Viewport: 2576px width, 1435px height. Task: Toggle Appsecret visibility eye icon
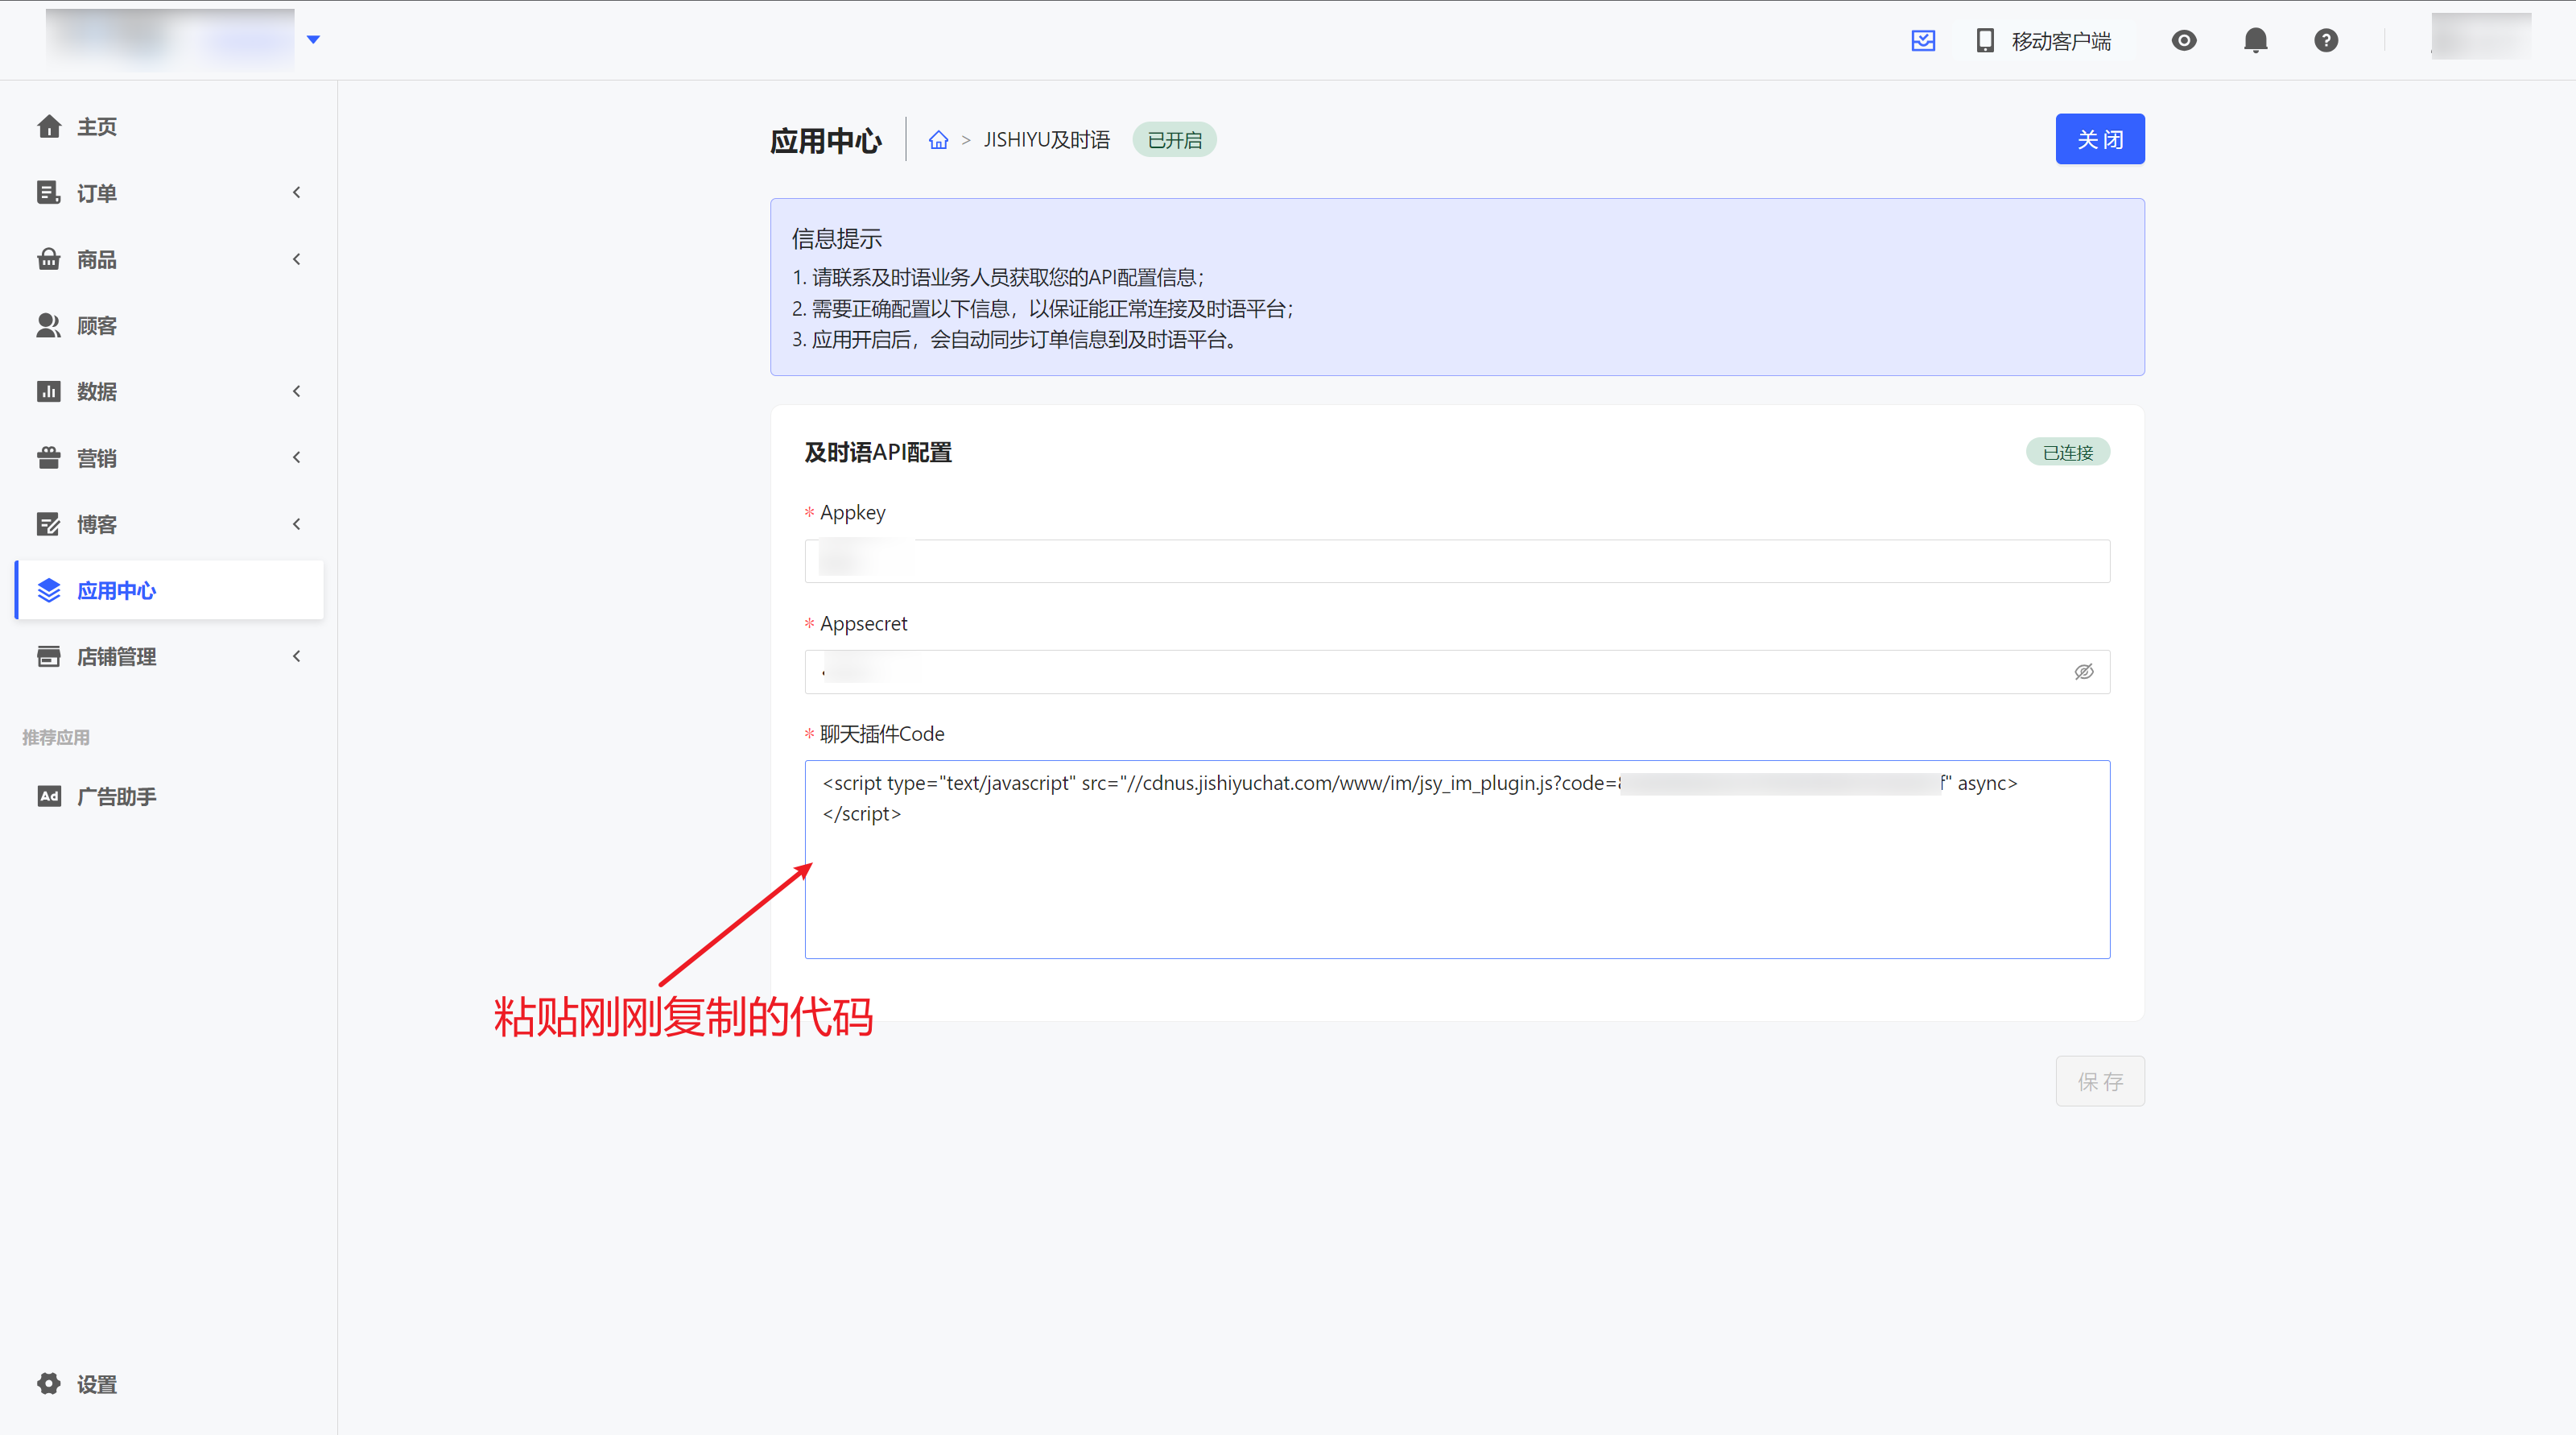pyautogui.click(x=2084, y=672)
